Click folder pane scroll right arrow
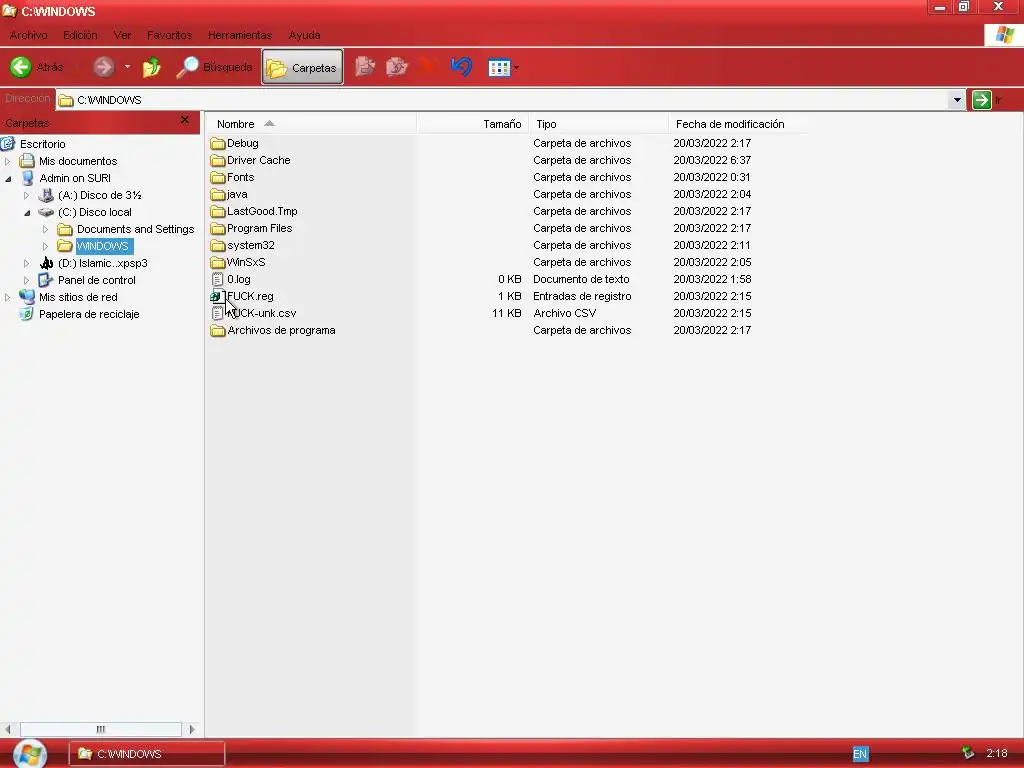 click(x=191, y=729)
